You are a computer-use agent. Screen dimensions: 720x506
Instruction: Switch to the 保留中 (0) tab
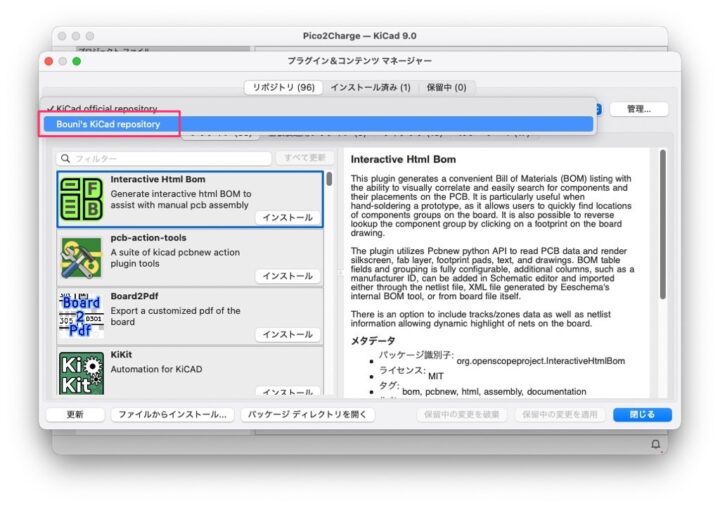click(x=444, y=87)
